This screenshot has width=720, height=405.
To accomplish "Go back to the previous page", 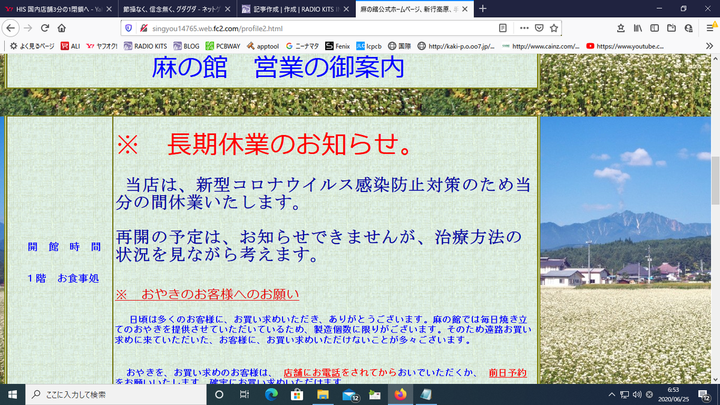I will (x=11, y=28).
